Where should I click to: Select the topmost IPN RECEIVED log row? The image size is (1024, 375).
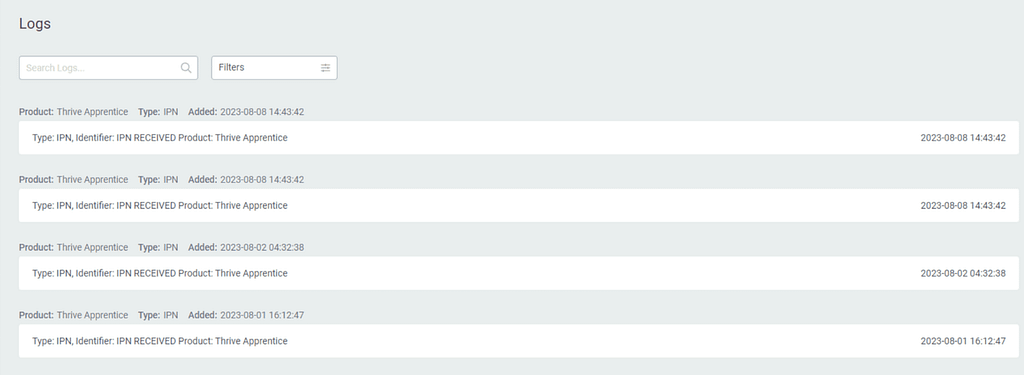coord(519,138)
